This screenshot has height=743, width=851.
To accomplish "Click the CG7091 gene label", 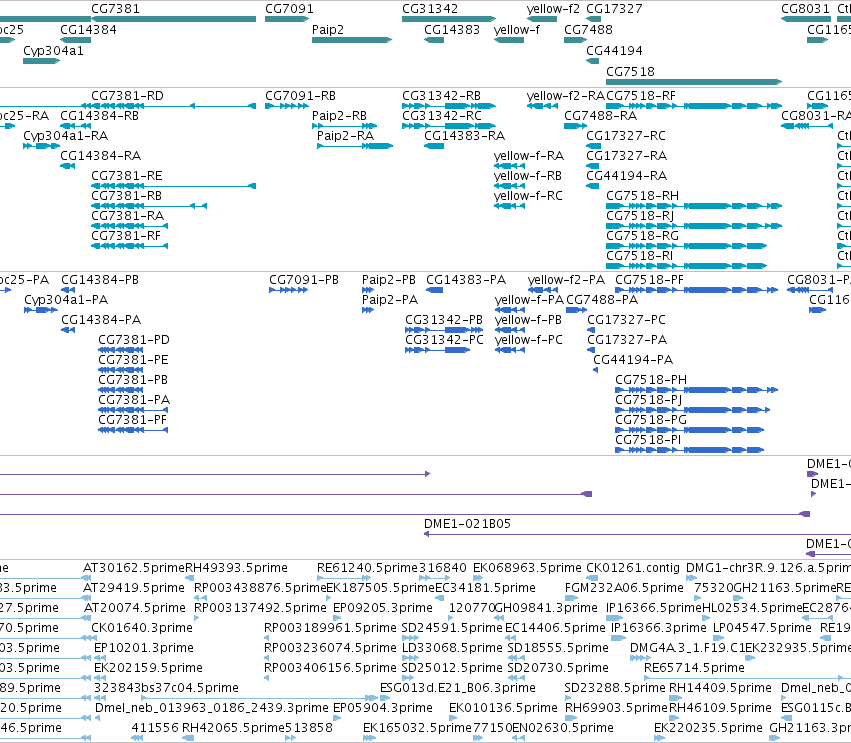I will pyautogui.click(x=289, y=9).
